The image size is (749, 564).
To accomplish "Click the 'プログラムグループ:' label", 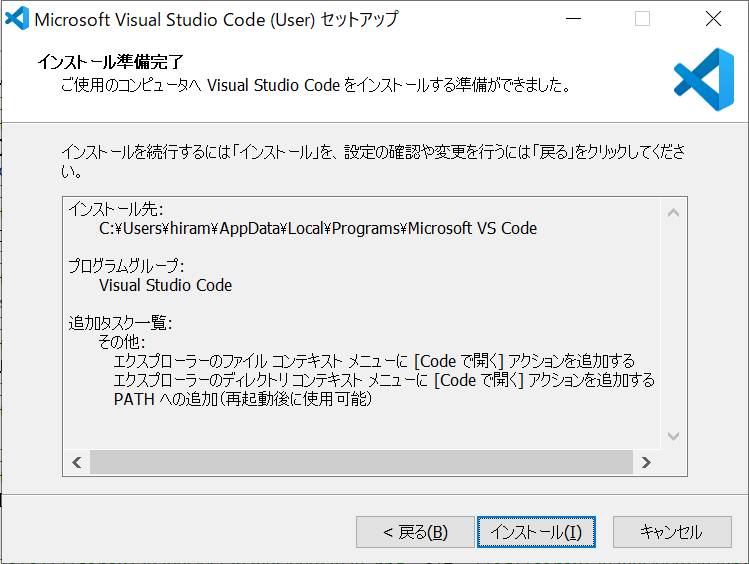I will (x=126, y=266).
